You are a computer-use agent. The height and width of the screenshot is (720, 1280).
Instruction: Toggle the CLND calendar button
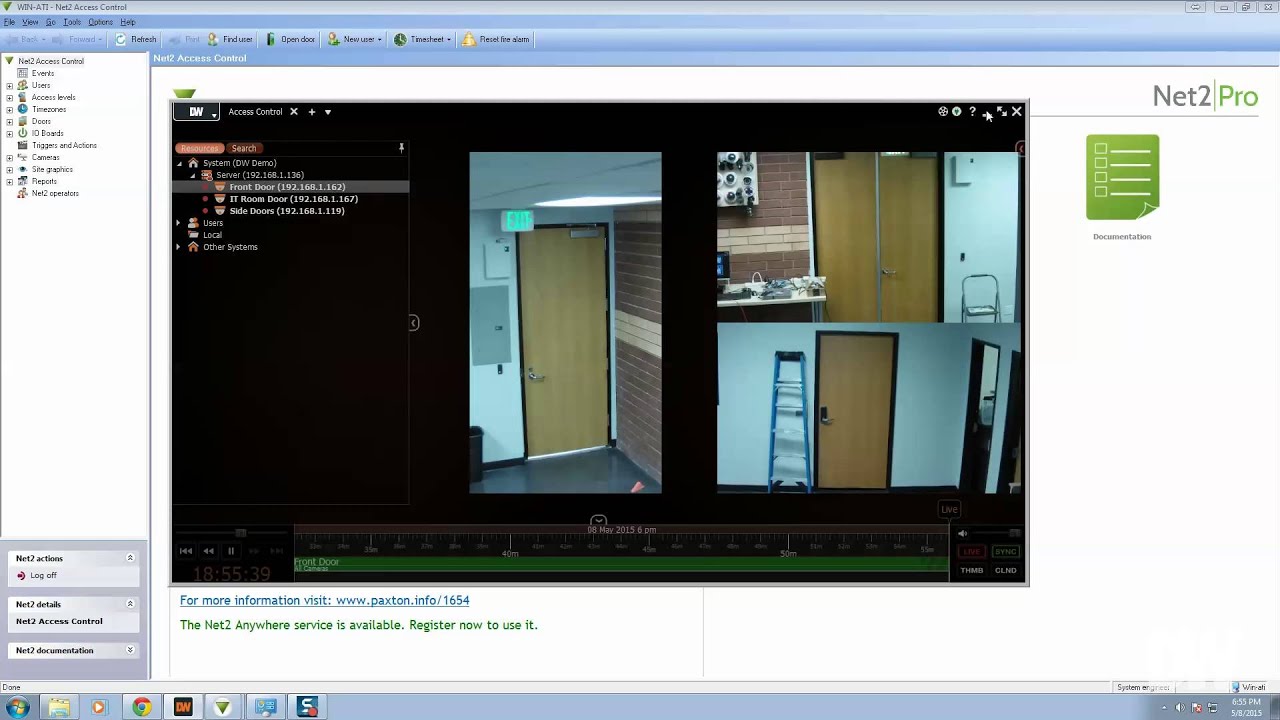click(1005, 570)
